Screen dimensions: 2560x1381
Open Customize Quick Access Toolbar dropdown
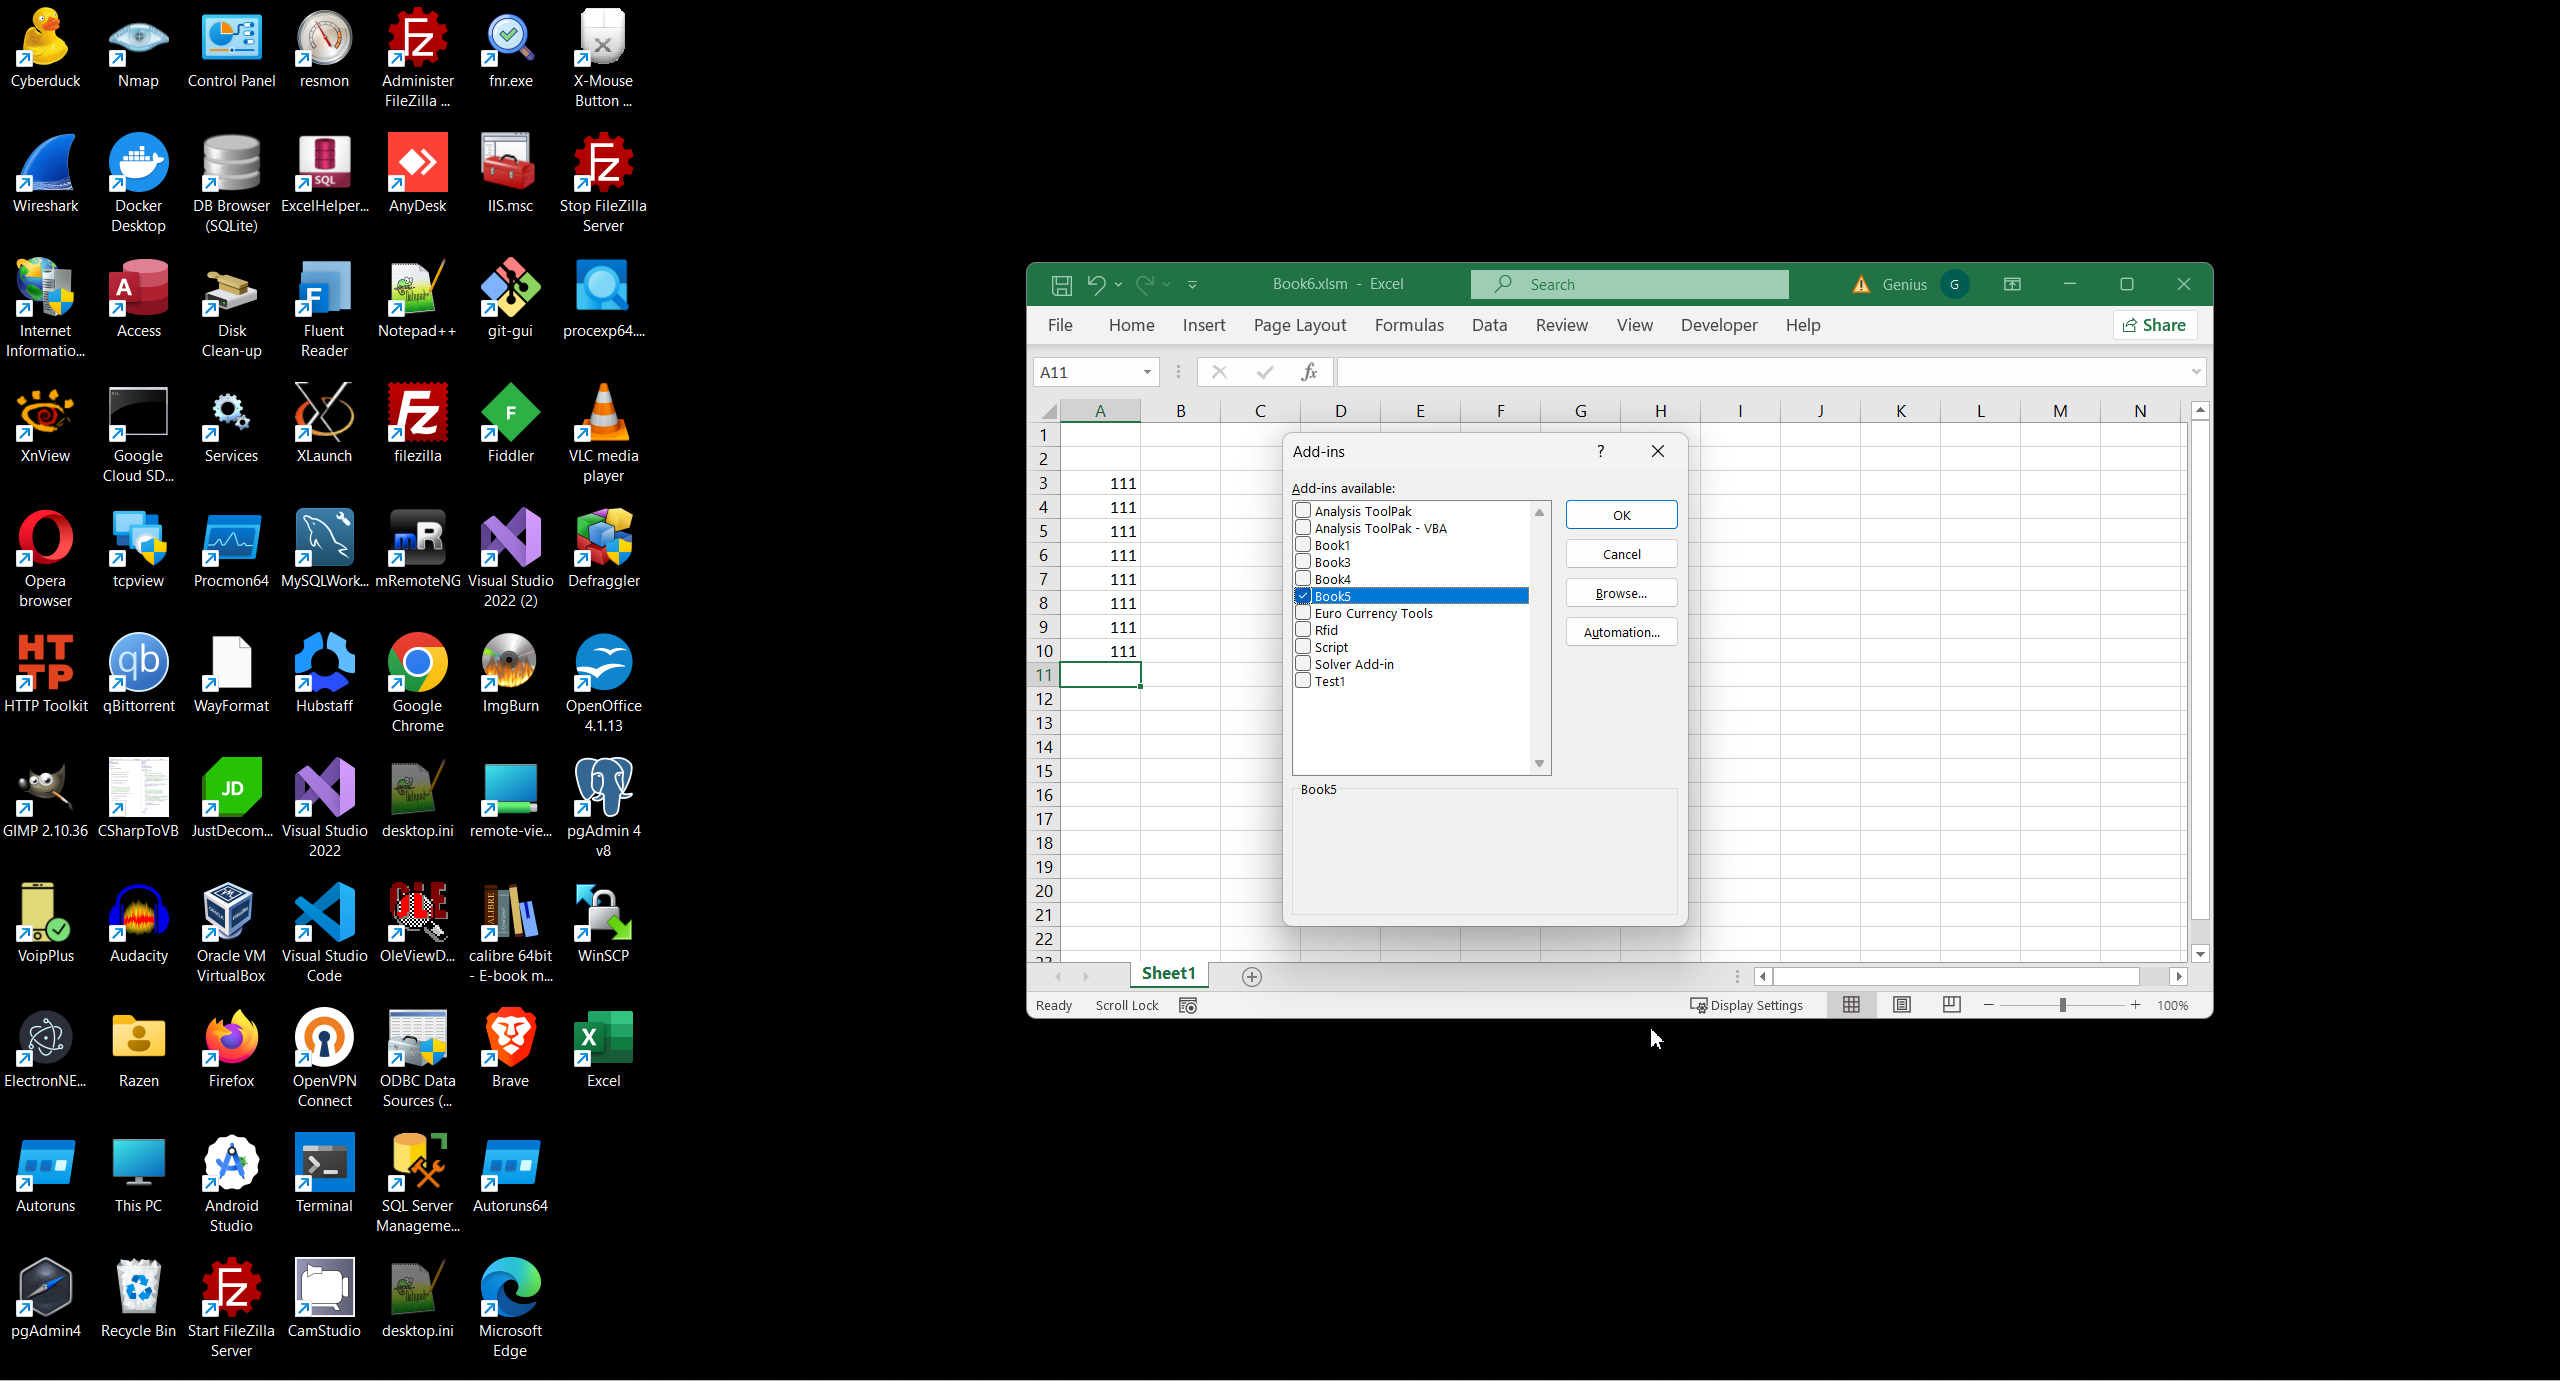[1192, 285]
